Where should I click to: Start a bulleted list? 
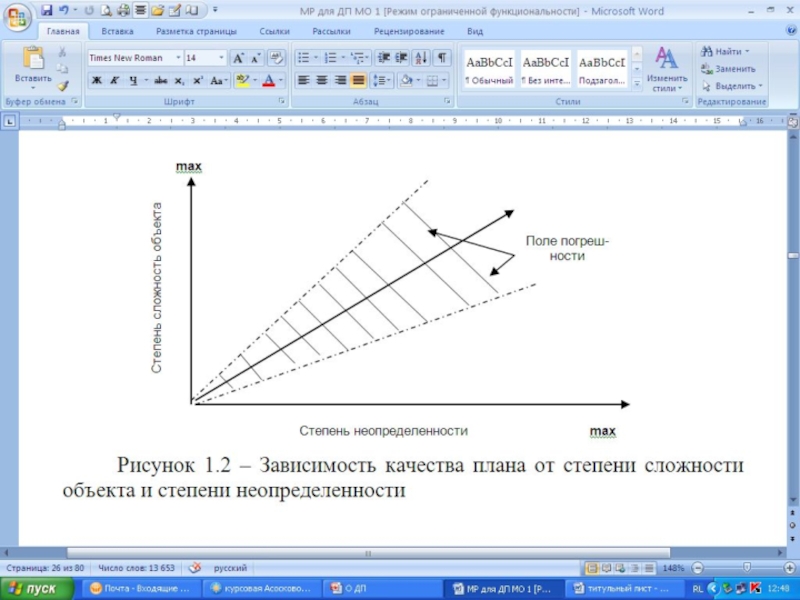tap(303, 58)
